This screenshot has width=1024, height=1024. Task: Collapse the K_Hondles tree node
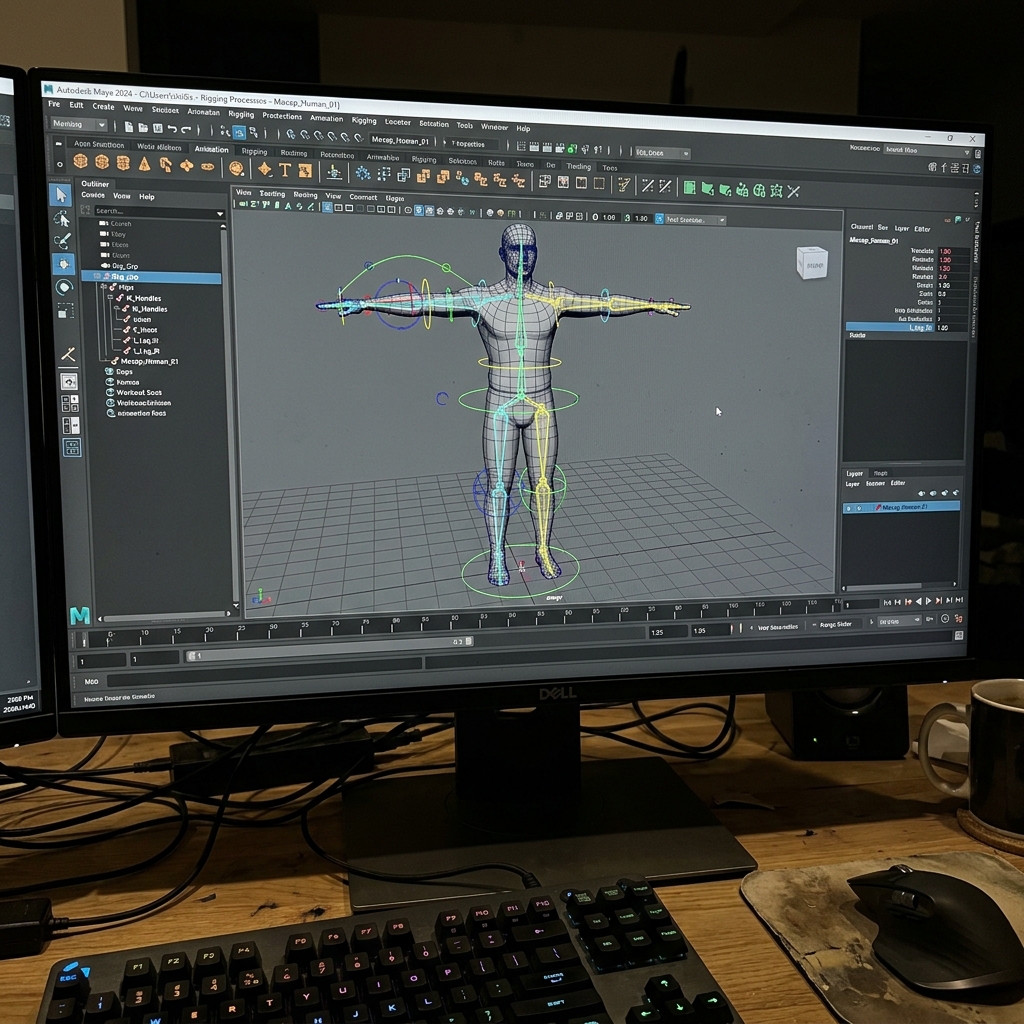click(x=110, y=298)
